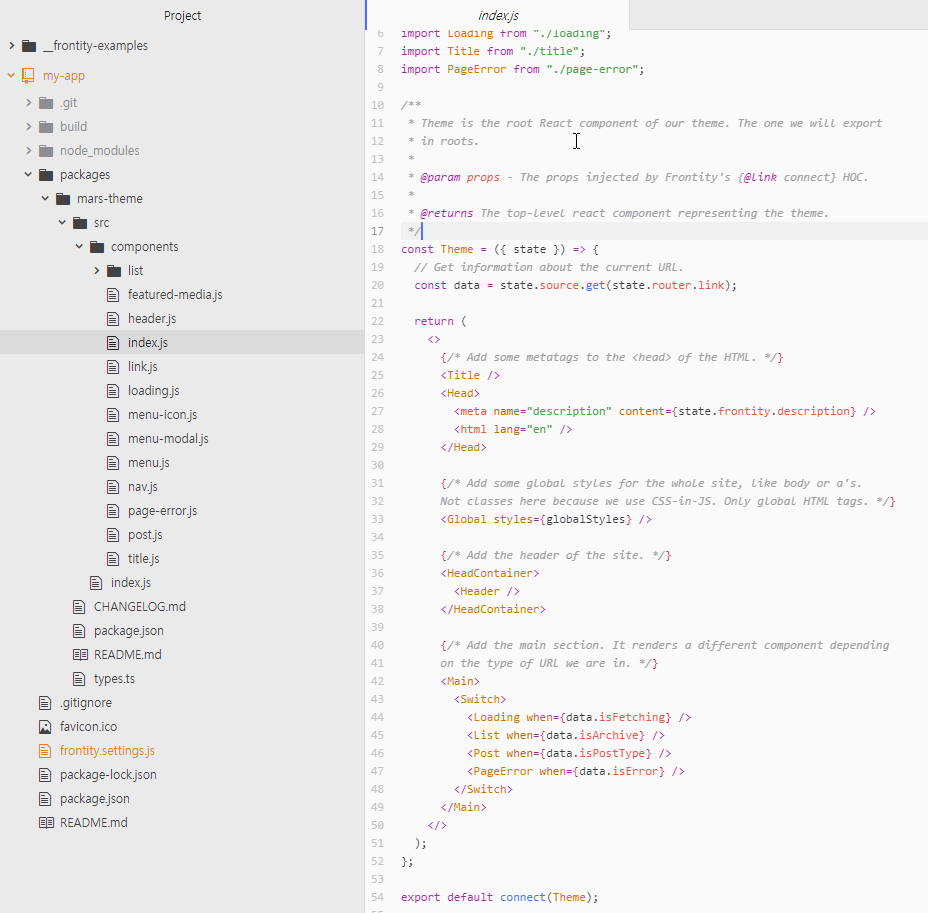Click the .gitignore file icon

click(45, 703)
